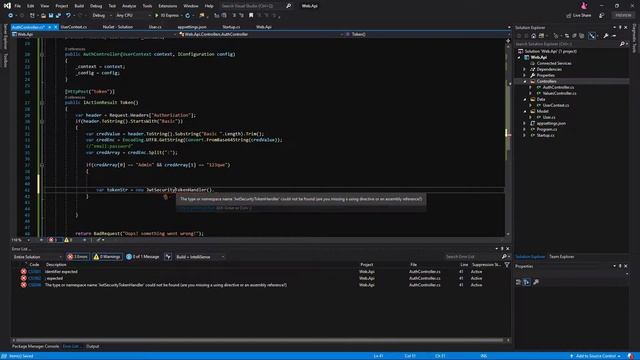Open the Debug configuration dropdown
Image resolution: width=640 pixels, height=360 pixels.
coord(101,16)
